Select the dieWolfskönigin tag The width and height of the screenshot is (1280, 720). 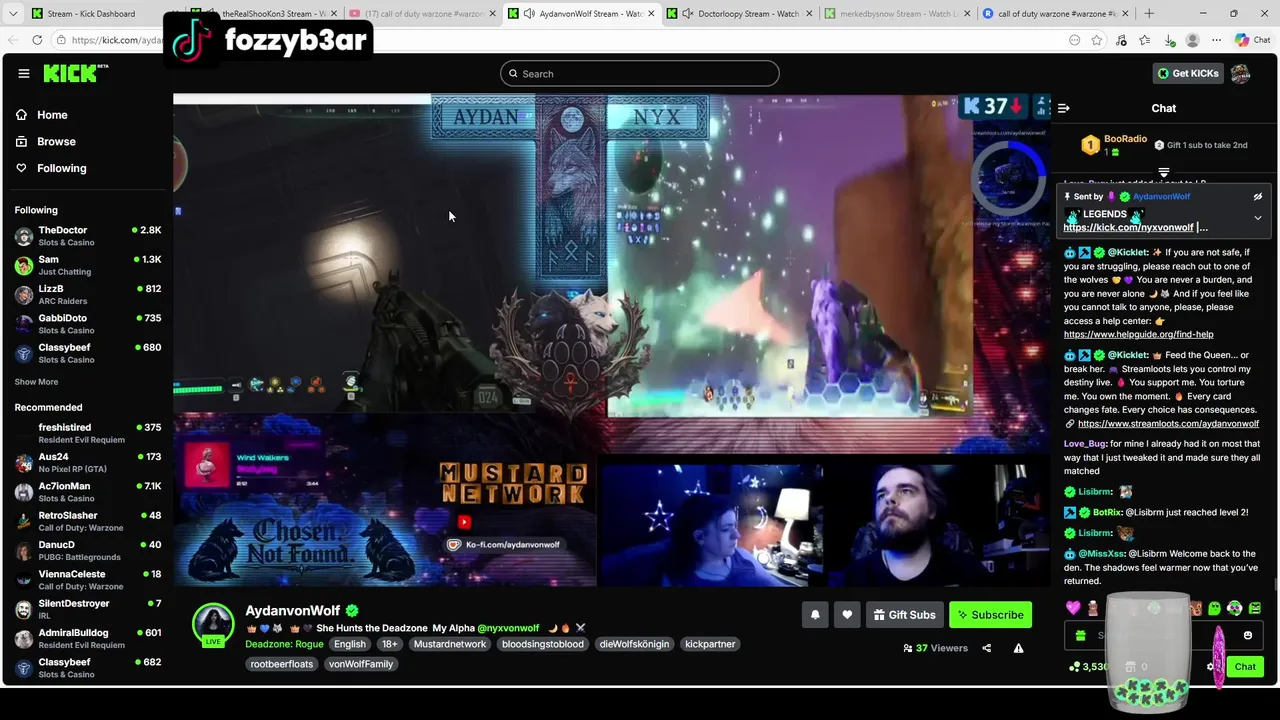(634, 644)
